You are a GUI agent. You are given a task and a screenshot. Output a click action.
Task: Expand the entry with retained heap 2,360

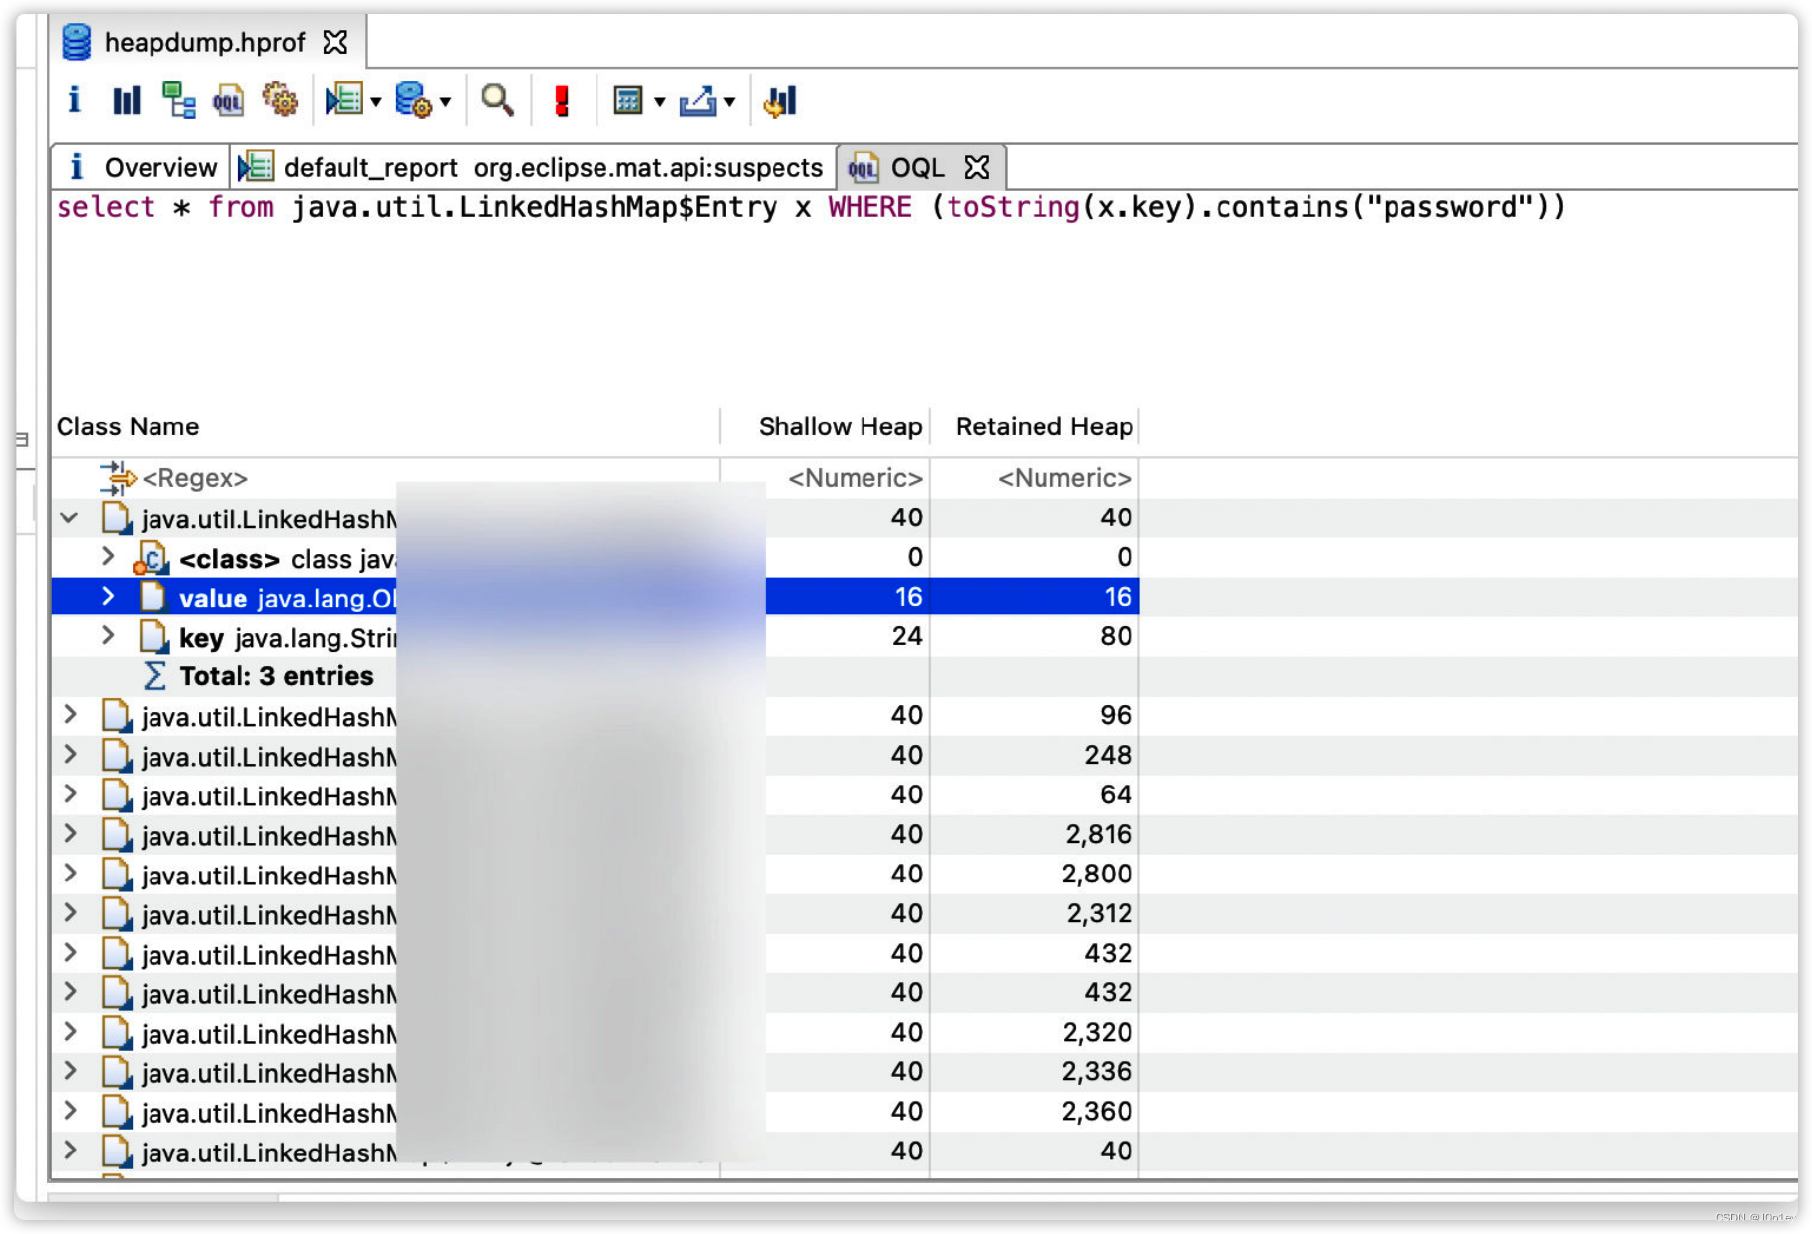coord(70,1110)
